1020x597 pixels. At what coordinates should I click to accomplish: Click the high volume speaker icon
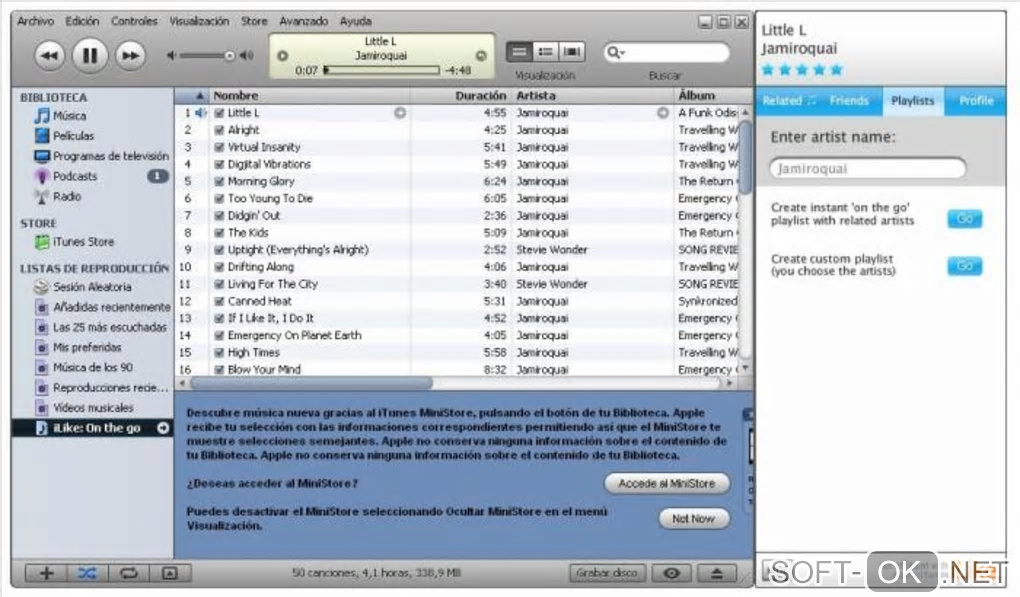pyautogui.click(x=247, y=56)
